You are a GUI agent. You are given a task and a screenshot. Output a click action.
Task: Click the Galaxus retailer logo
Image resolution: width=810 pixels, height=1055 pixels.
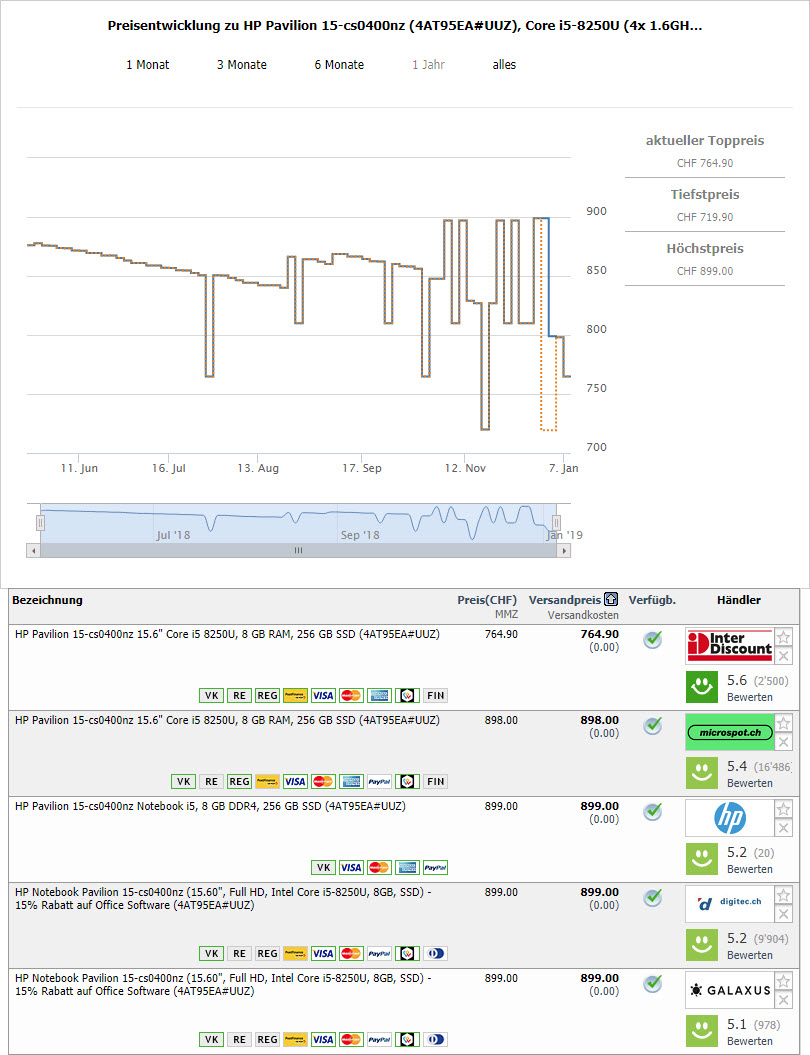coord(729,990)
